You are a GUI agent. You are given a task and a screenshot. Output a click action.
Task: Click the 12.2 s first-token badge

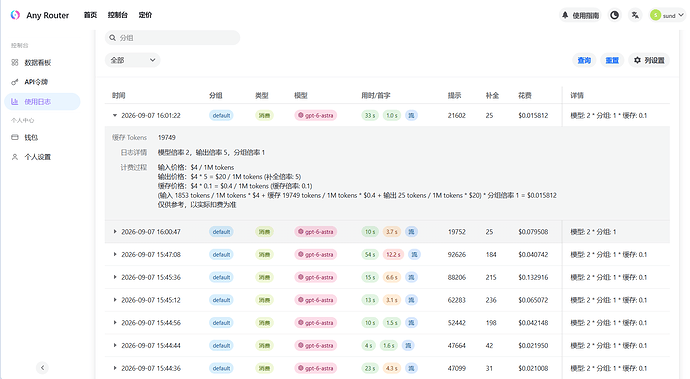[393, 254]
